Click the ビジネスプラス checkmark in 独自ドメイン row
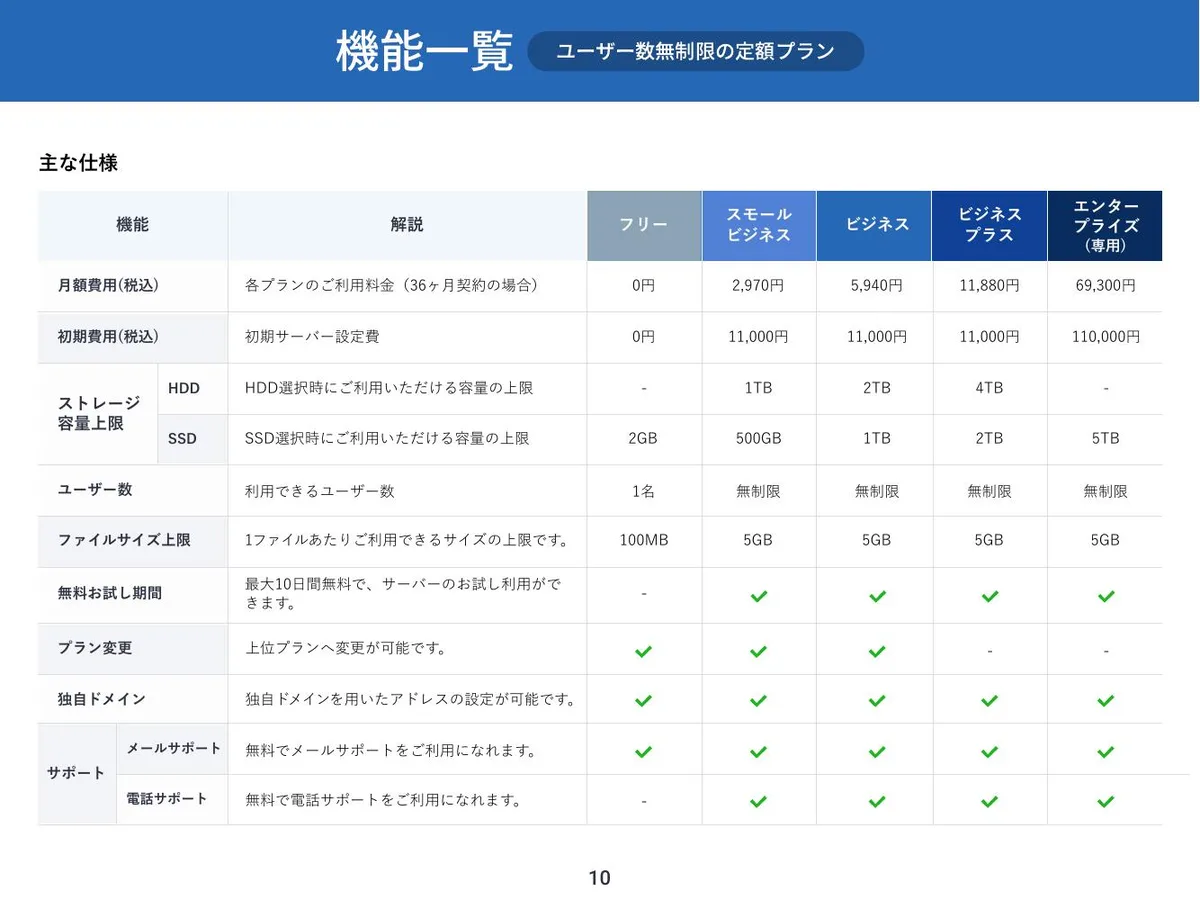1200x900 pixels. click(989, 701)
